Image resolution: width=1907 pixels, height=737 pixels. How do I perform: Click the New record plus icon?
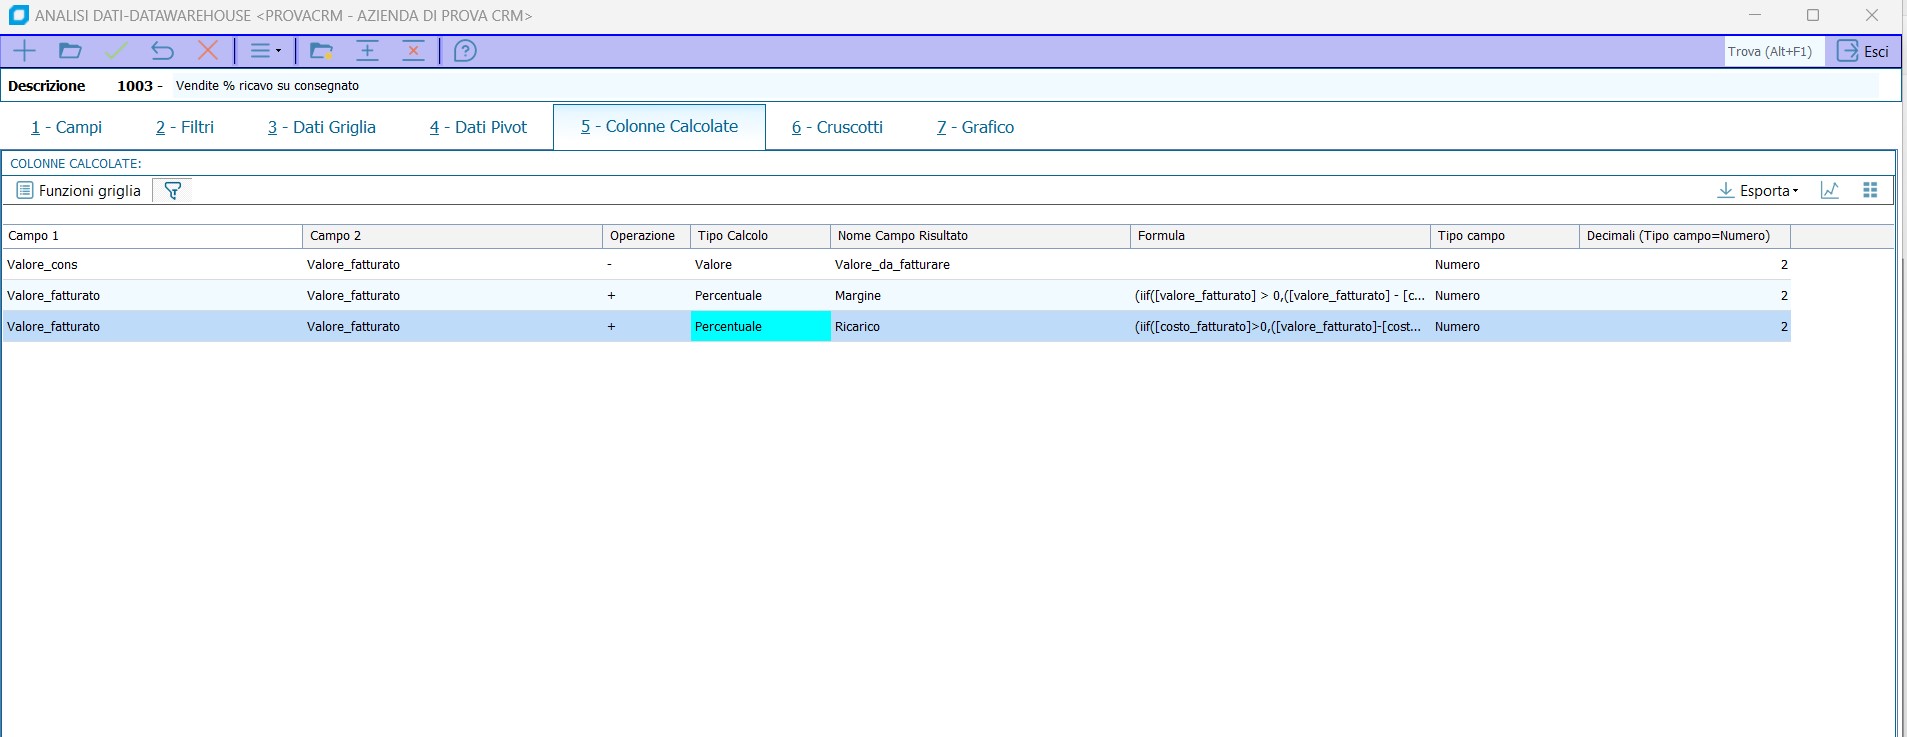click(x=25, y=51)
